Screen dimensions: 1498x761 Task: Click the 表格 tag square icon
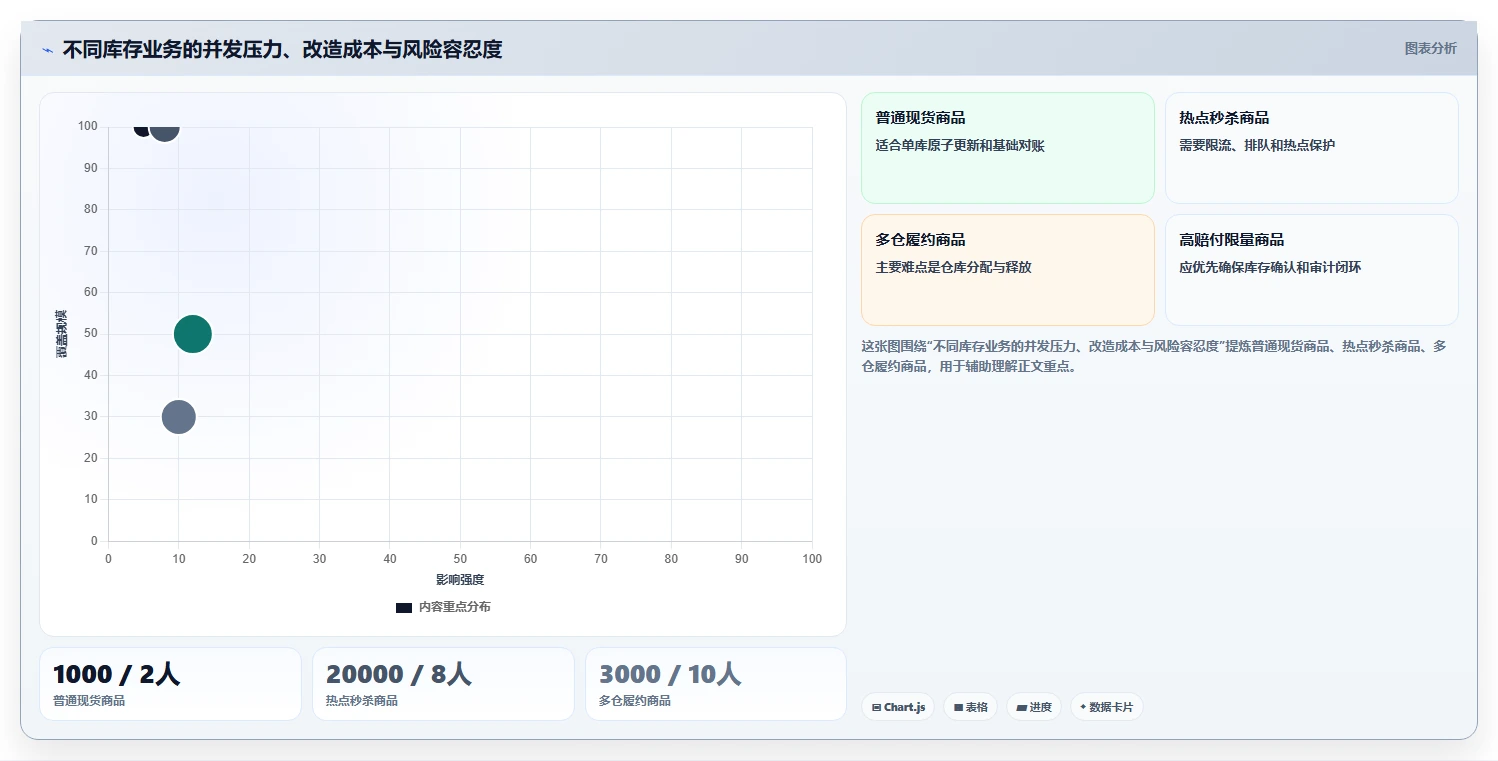[958, 708]
